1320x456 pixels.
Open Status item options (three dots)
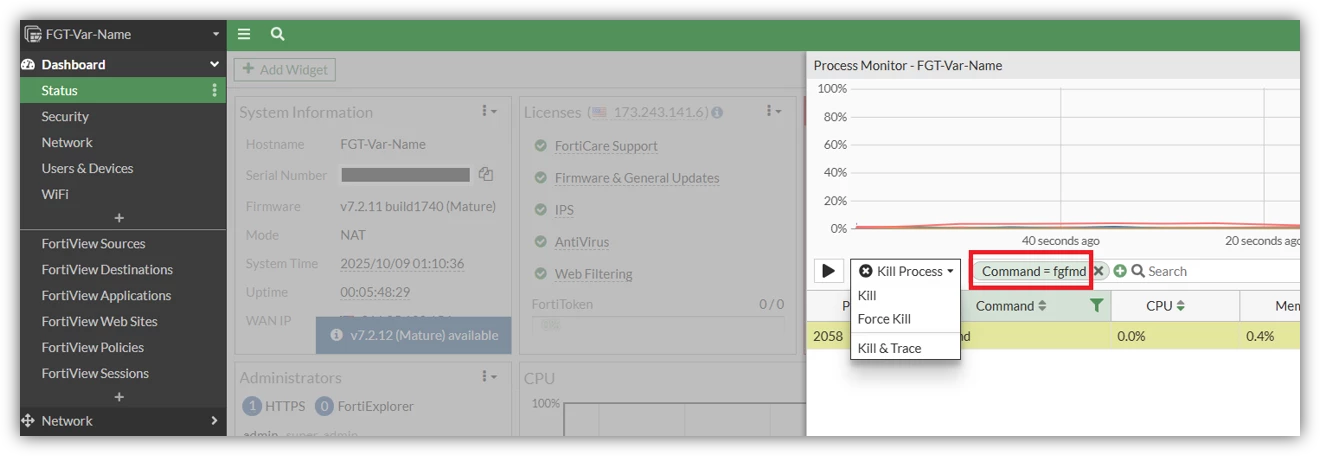214,90
